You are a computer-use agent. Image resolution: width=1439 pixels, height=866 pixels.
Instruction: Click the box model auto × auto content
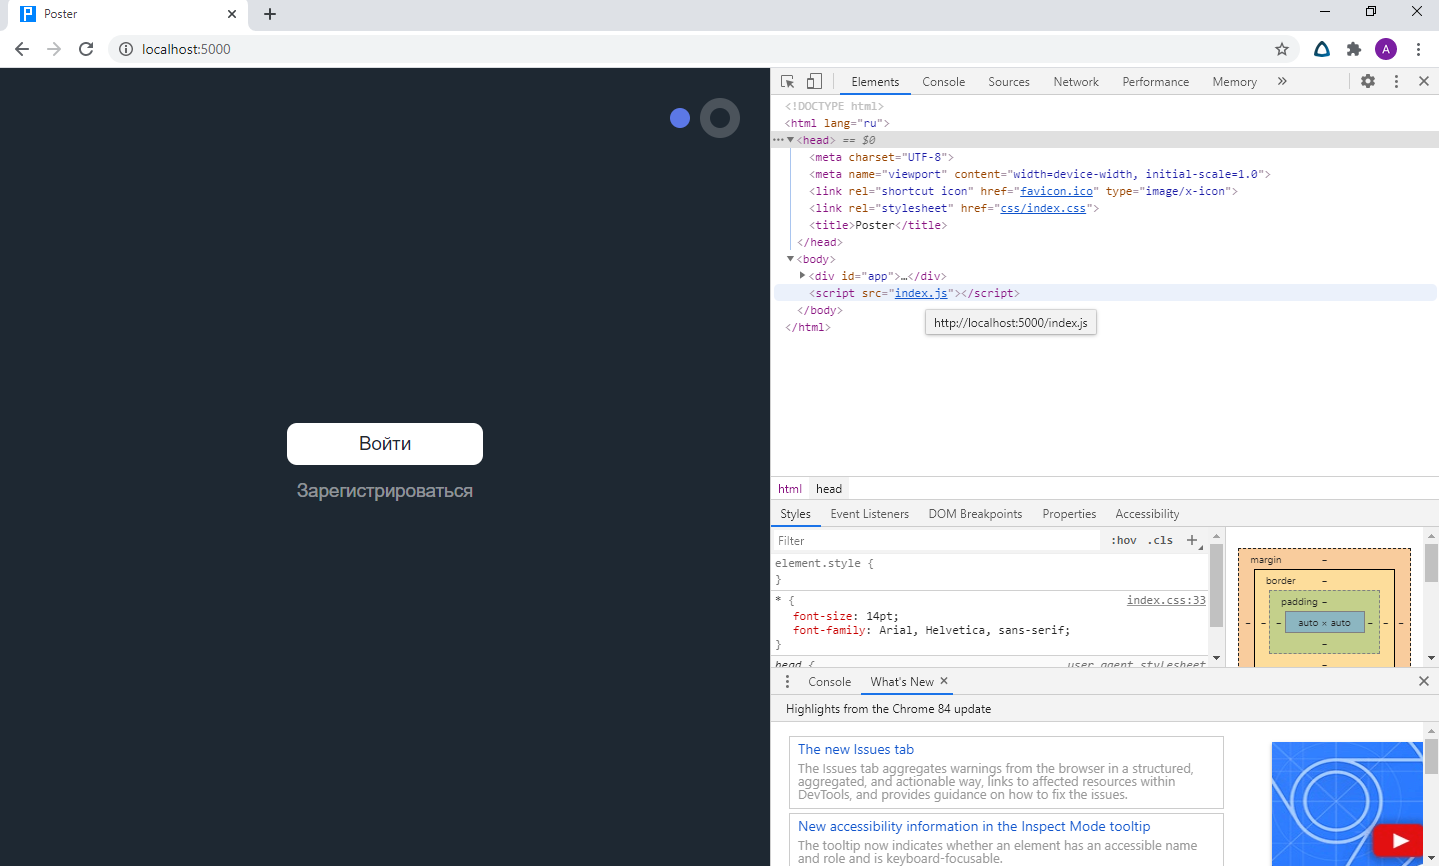point(1324,622)
